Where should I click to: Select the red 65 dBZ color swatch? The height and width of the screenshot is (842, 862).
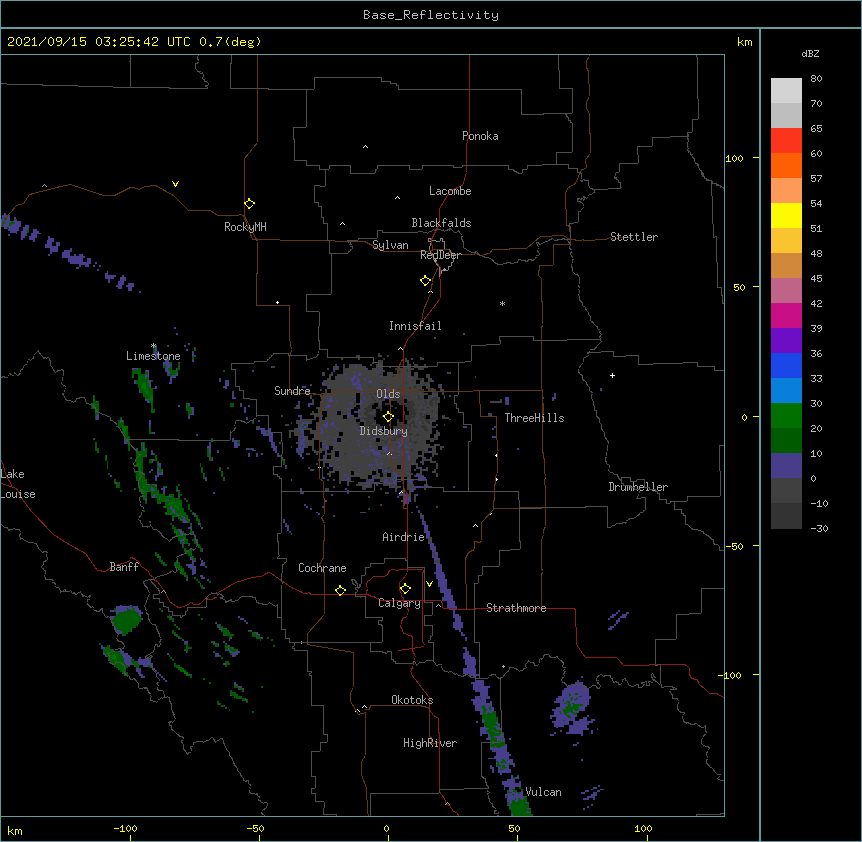pyautogui.click(x=786, y=141)
